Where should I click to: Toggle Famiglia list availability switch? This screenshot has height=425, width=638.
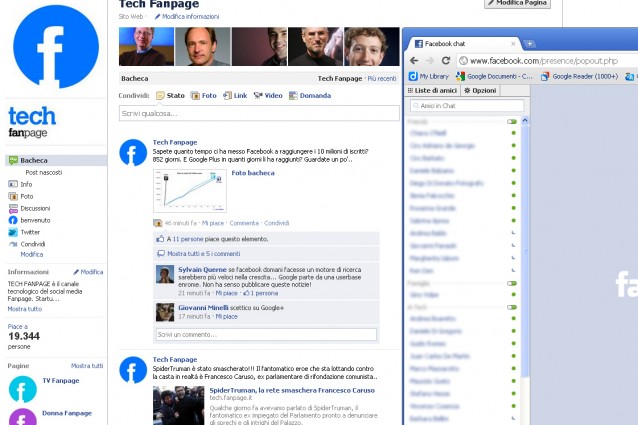tap(512, 283)
